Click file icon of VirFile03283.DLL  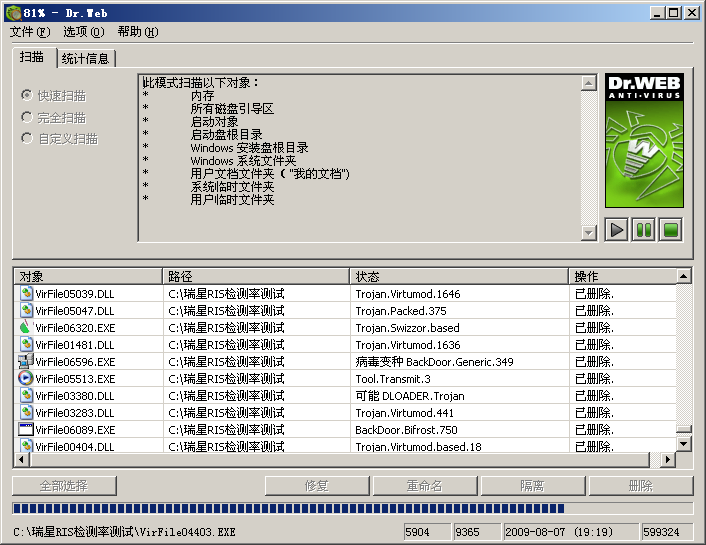[x=26, y=413]
